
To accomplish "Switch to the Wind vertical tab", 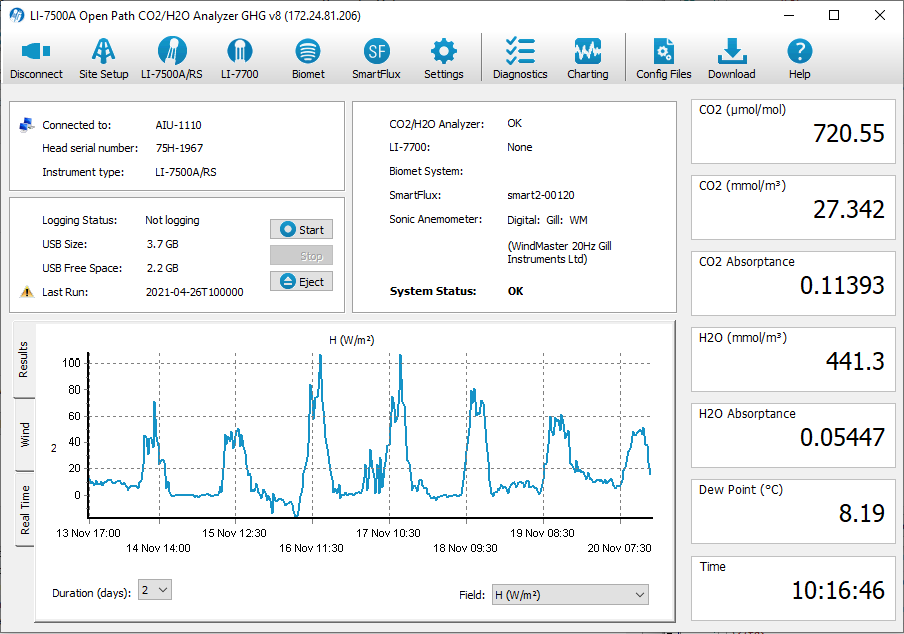I will point(24,434).
